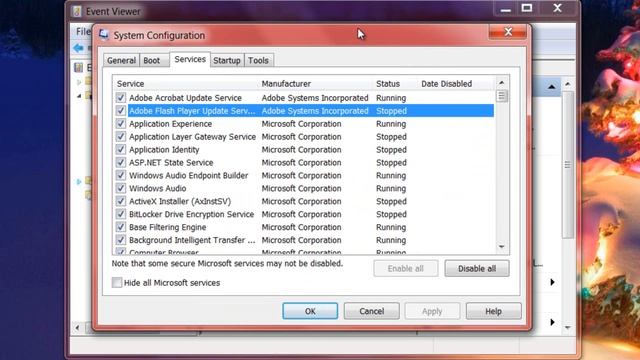Screen dimensions: 640x360
Task: Click the services list scrollbar thumb
Action: (502, 96)
